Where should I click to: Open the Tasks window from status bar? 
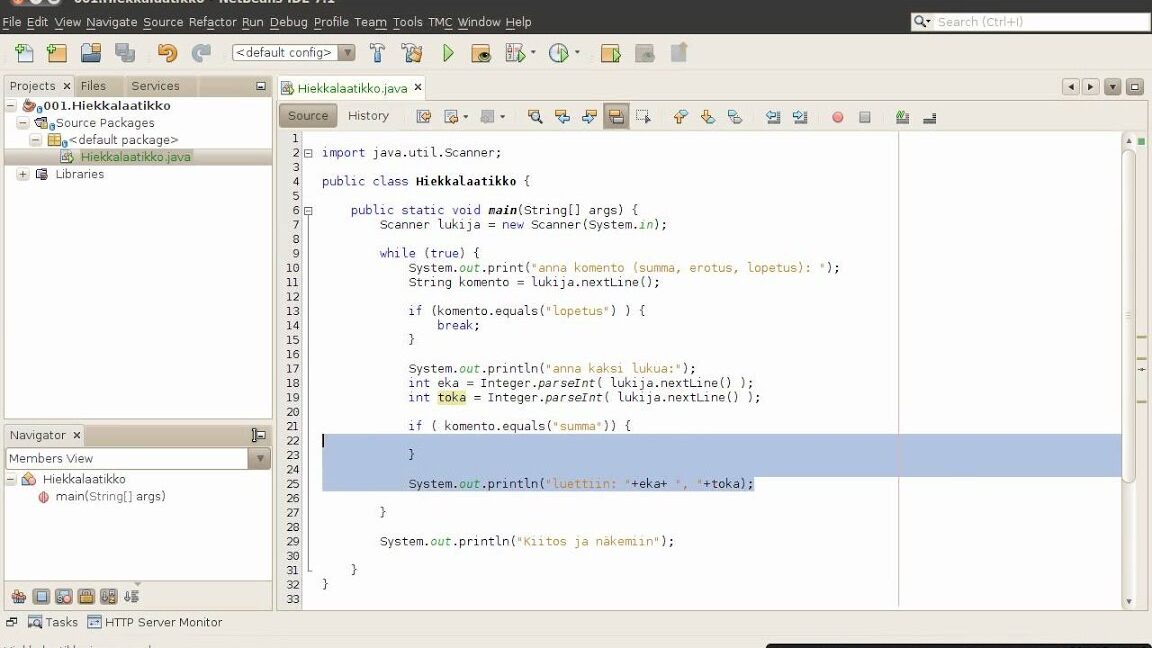(x=53, y=622)
